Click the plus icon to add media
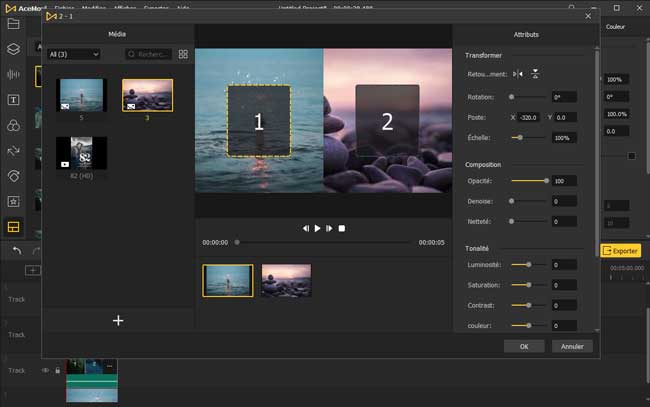The height and width of the screenshot is (407, 650). (x=118, y=320)
